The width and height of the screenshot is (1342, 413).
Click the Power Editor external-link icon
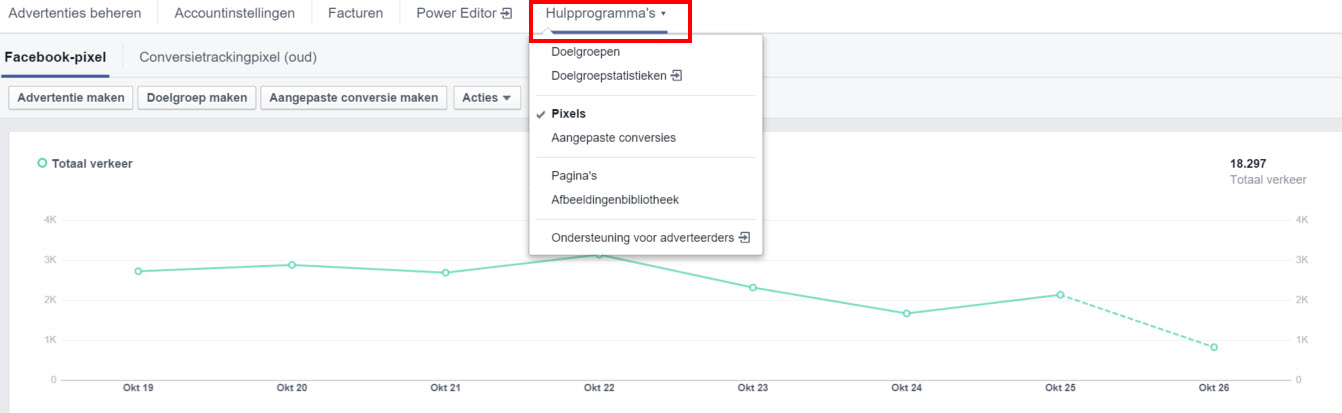(506, 14)
